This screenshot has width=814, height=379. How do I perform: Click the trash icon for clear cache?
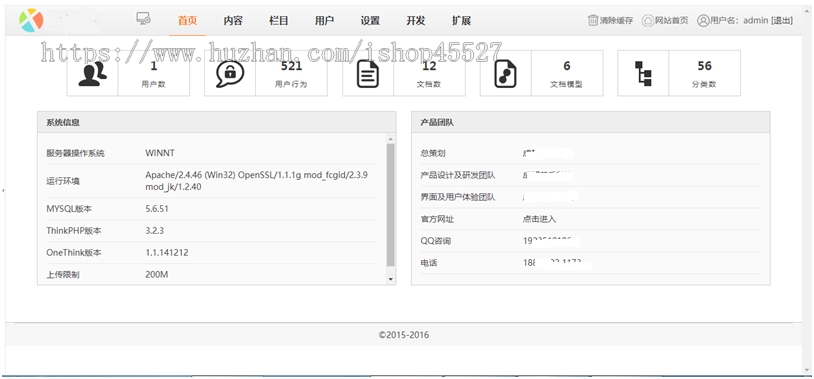point(593,20)
